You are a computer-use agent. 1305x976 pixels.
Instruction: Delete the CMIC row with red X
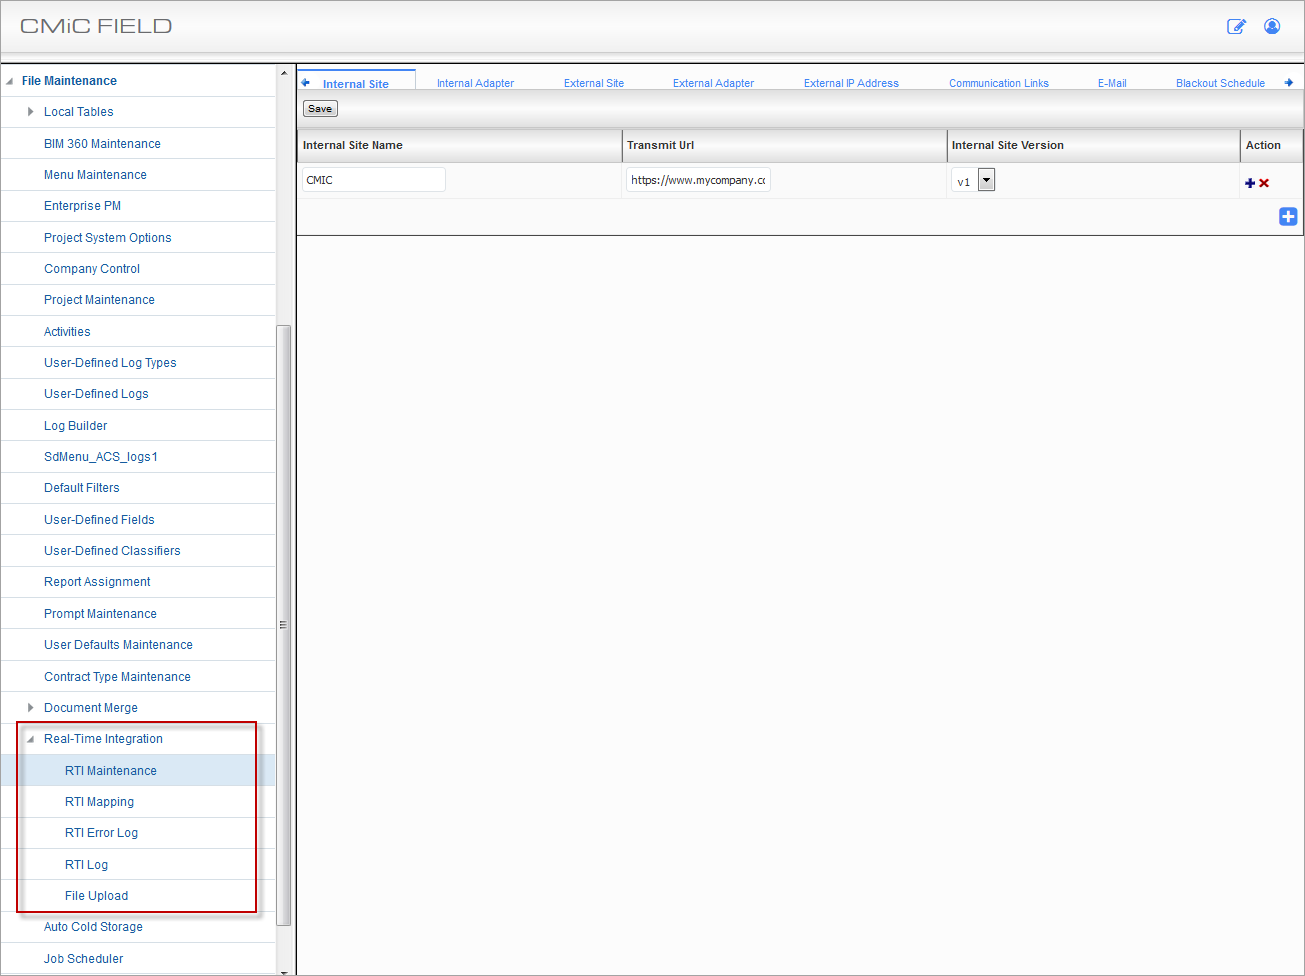[x=1264, y=183]
